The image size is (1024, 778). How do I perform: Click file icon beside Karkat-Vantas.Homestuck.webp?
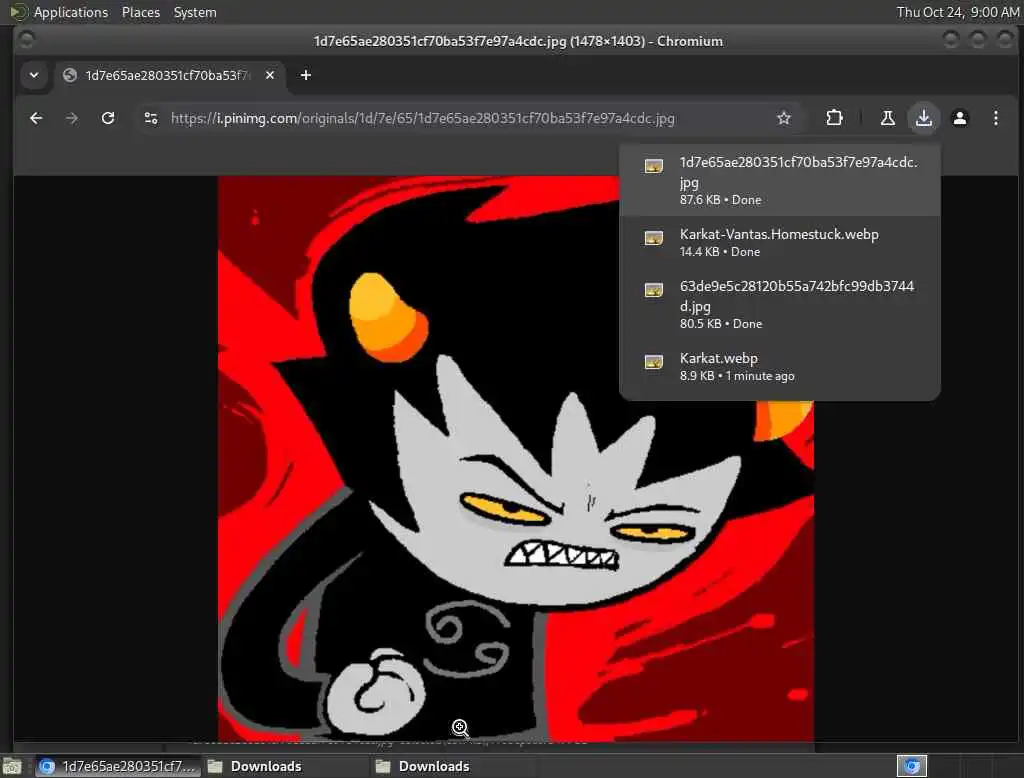[x=654, y=238]
